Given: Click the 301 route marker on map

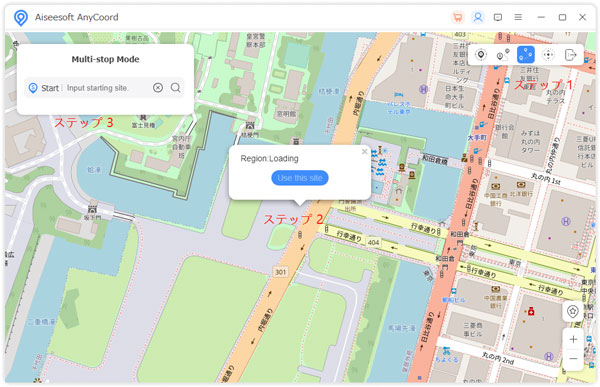Looking at the screenshot, I should [x=280, y=272].
